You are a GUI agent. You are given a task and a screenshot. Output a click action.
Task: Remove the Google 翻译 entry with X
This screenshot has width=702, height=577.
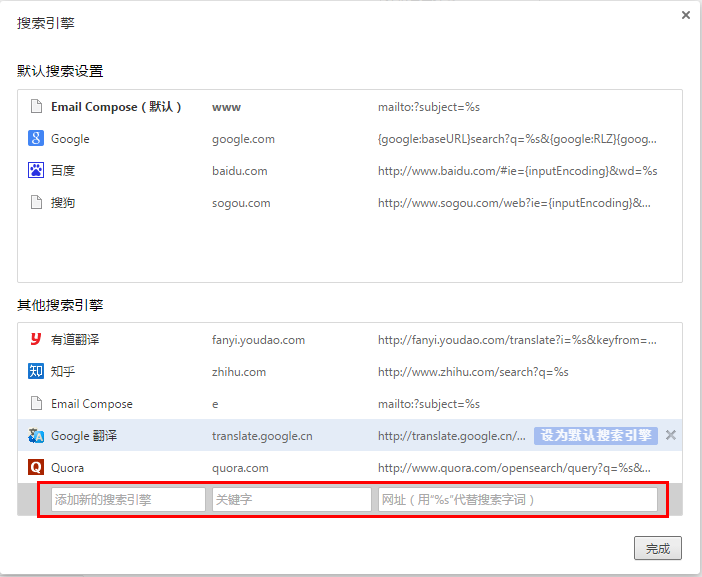(x=670, y=435)
